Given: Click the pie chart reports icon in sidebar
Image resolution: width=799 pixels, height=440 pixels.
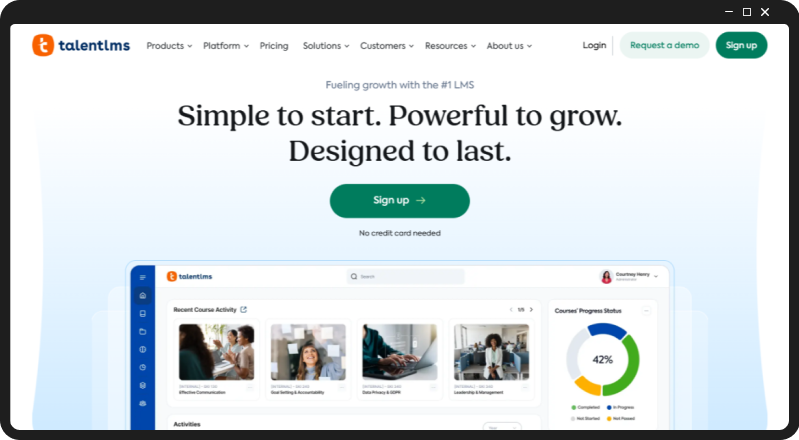Looking at the screenshot, I should [143, 367].
